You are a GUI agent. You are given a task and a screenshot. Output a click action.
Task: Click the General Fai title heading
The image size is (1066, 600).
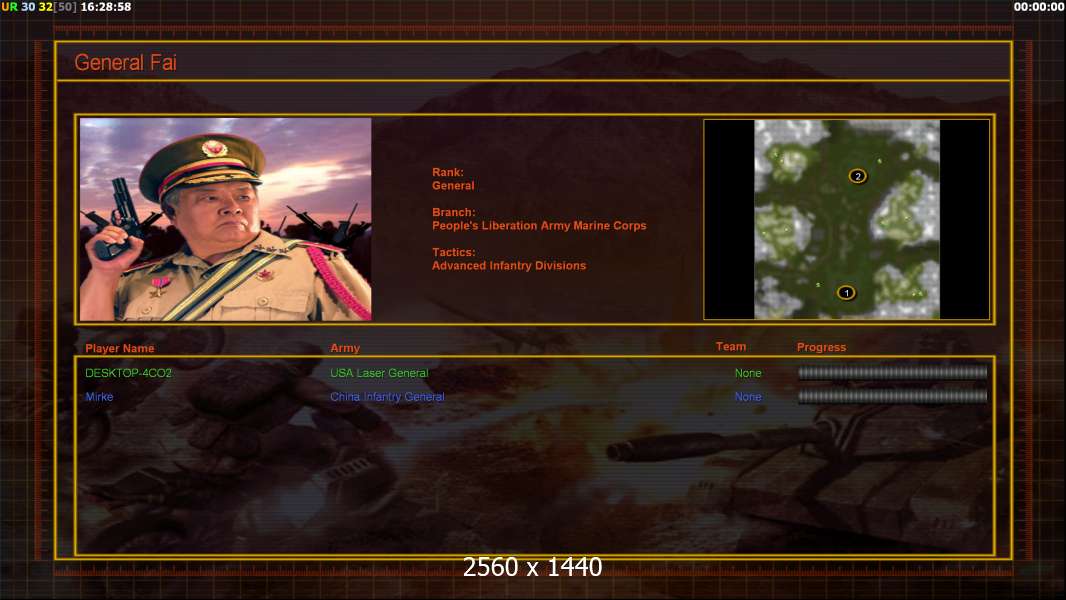coord(125,63)
